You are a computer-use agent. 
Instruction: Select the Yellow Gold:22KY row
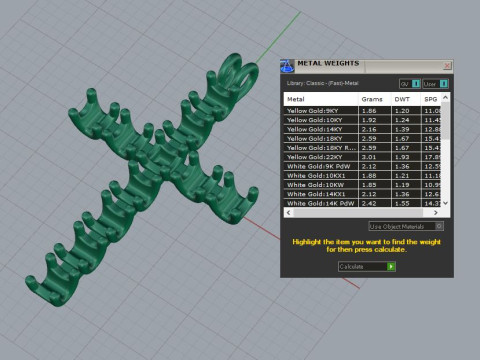click(x=362, y=157)
